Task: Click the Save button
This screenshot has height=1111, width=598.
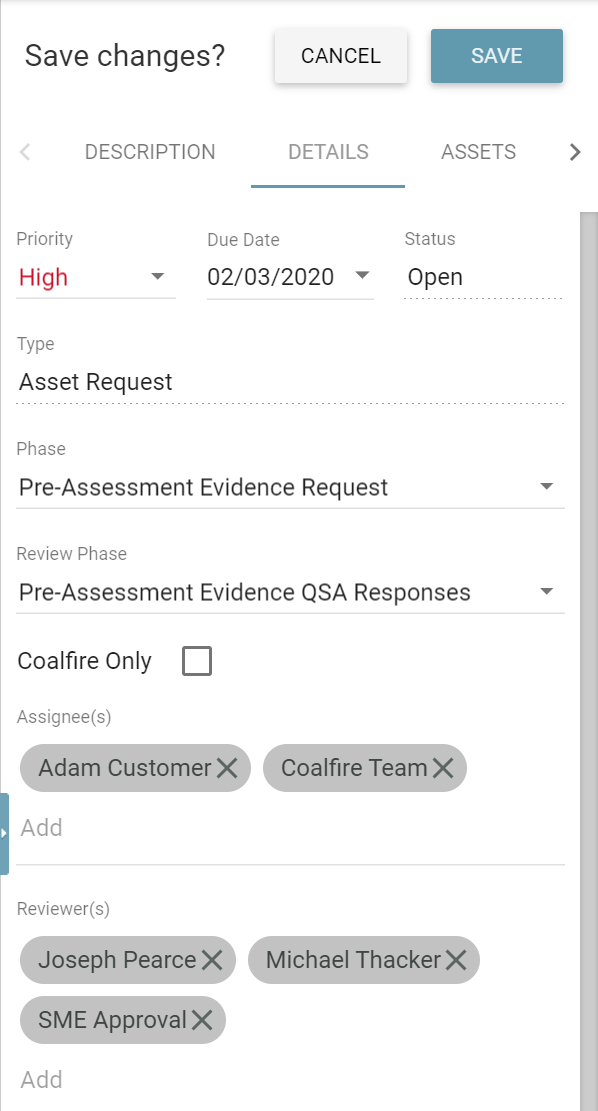Action: [497, 56]
